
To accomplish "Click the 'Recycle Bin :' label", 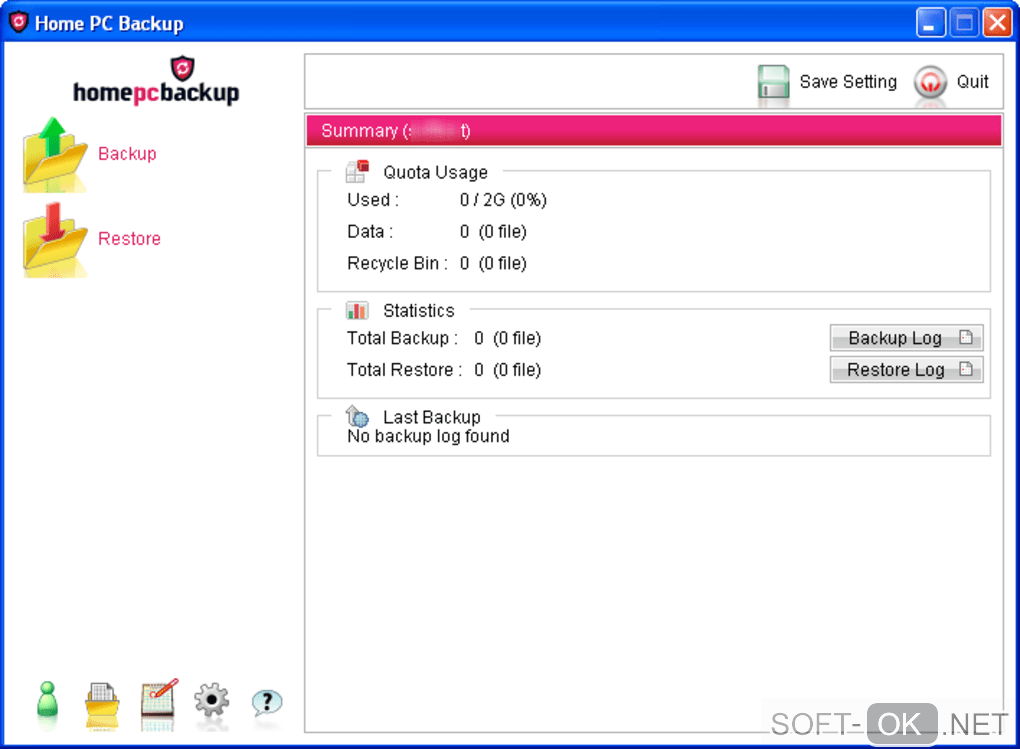I will point(397,263).
